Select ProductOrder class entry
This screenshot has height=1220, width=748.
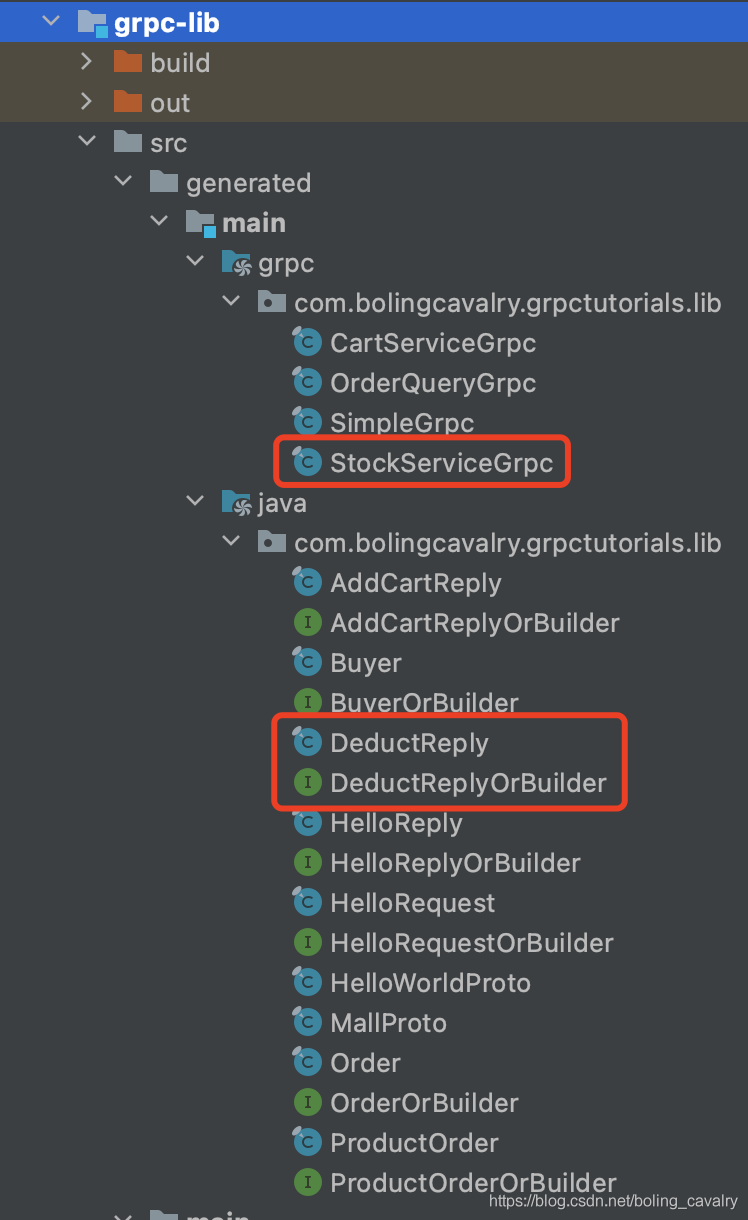(414, 1143)
